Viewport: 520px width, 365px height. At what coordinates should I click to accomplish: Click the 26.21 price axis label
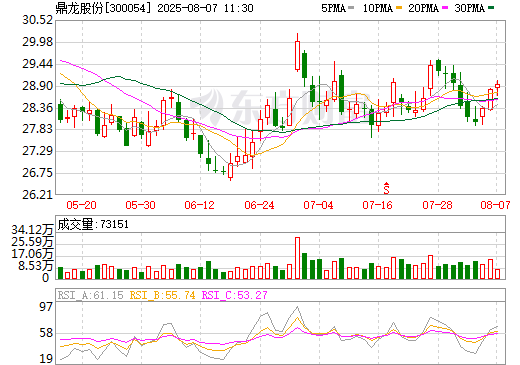[37, 195]
